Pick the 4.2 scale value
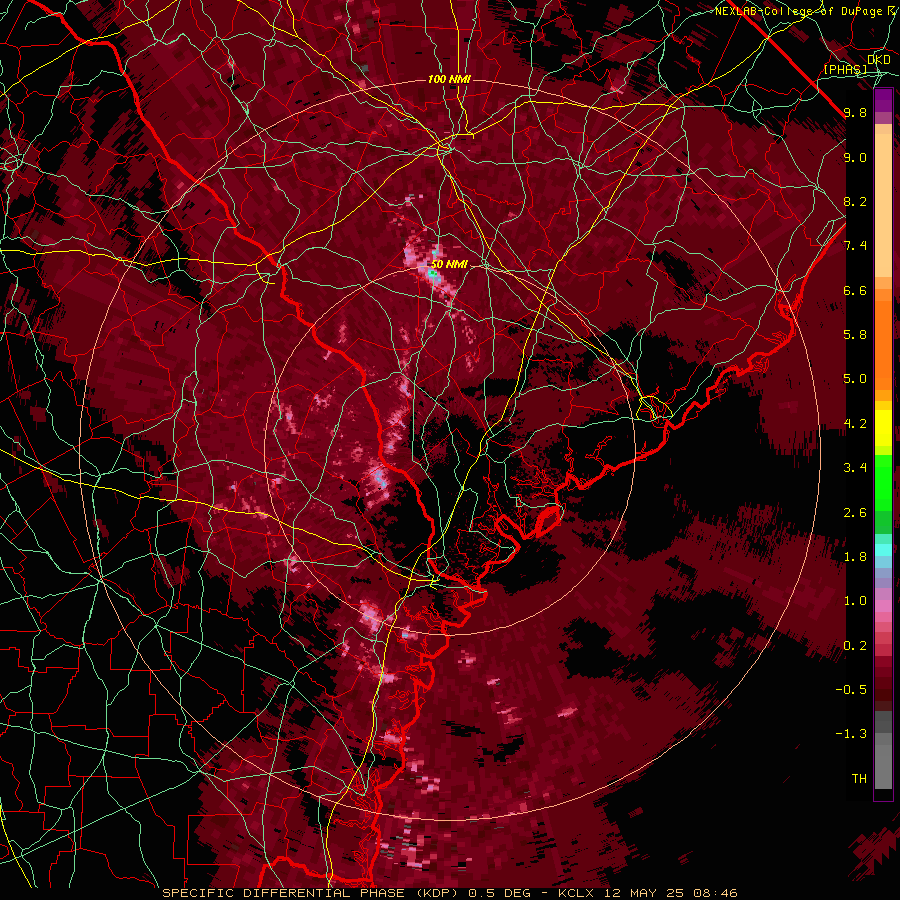The height and width of the screenshot is (900, 900). click(x=855, y=424)
